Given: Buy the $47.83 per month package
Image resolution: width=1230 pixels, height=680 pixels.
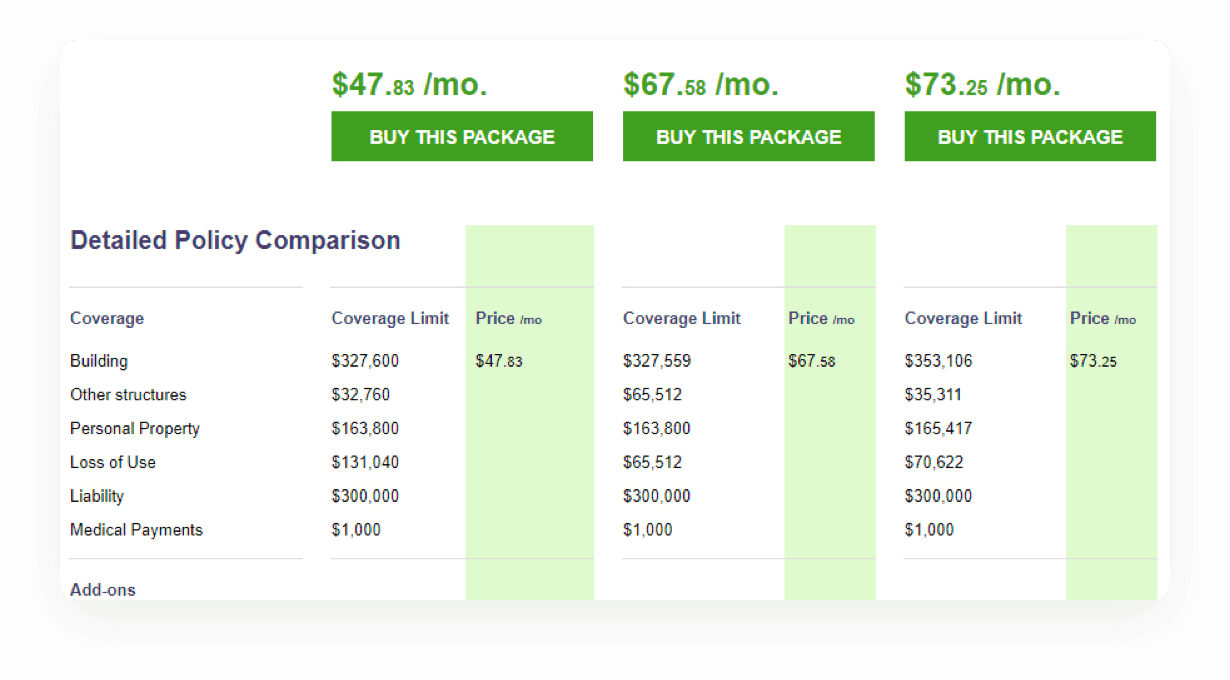Looking at the screenshot, I should [x=462, y=136].
